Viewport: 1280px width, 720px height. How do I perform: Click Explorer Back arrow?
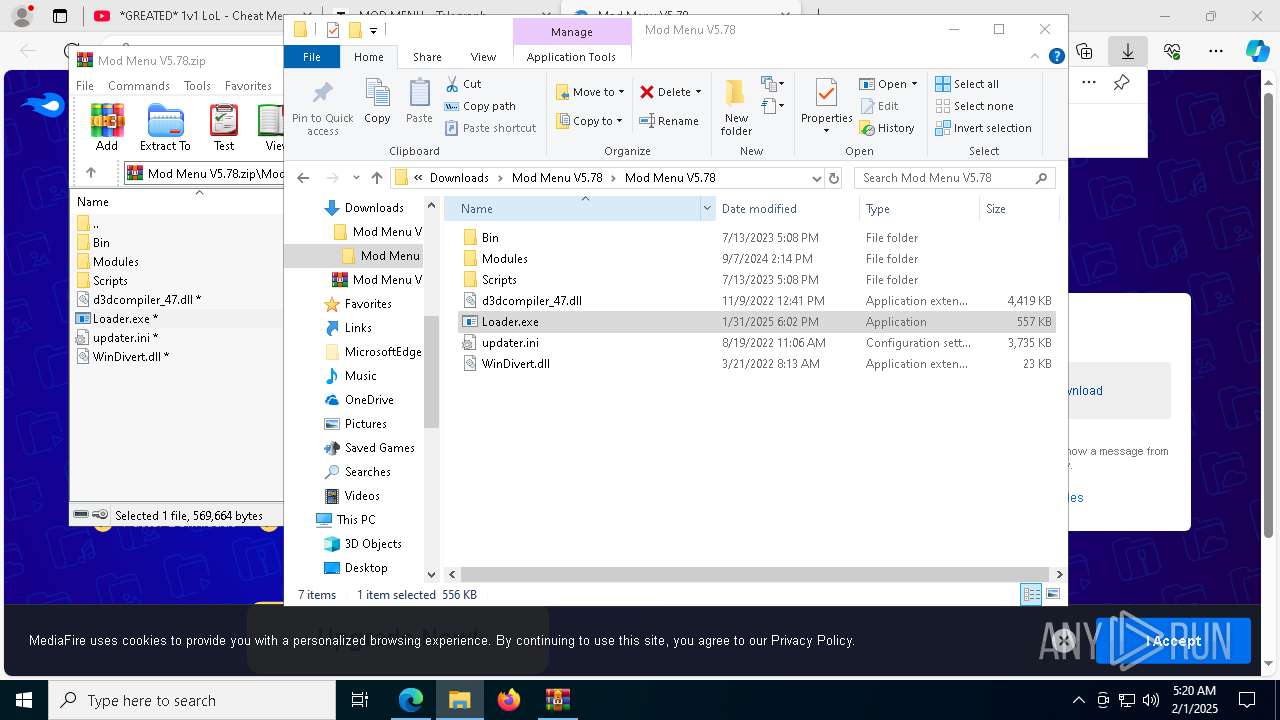(303, 178)
